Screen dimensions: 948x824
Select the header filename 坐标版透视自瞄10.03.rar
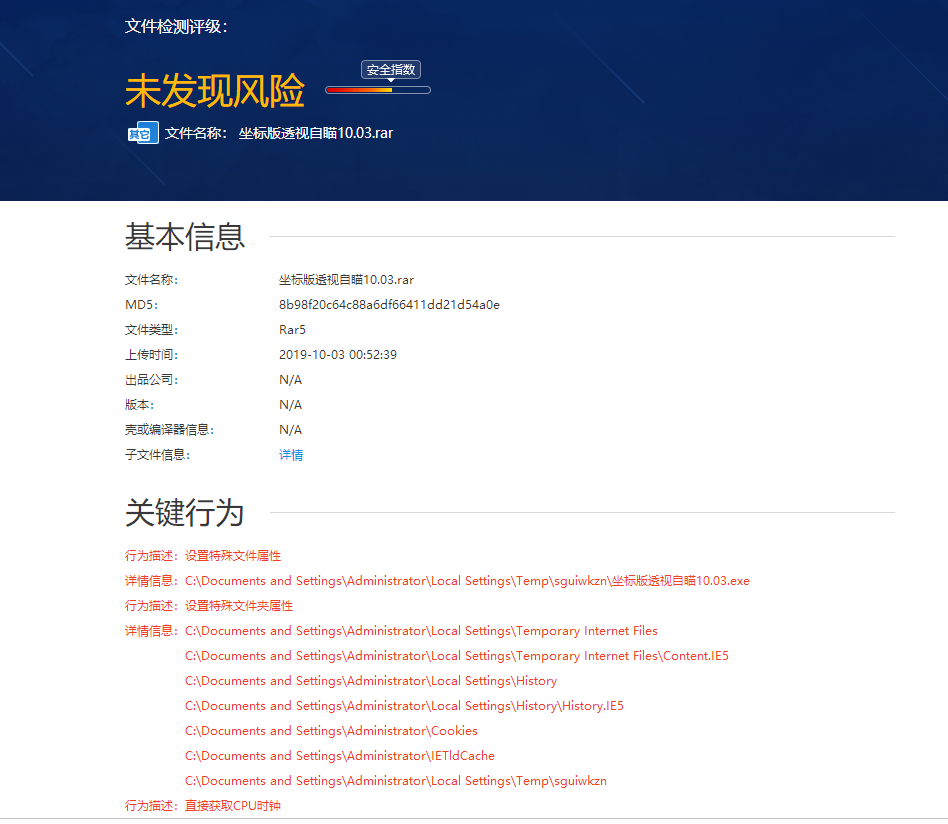tap(316, 133)
